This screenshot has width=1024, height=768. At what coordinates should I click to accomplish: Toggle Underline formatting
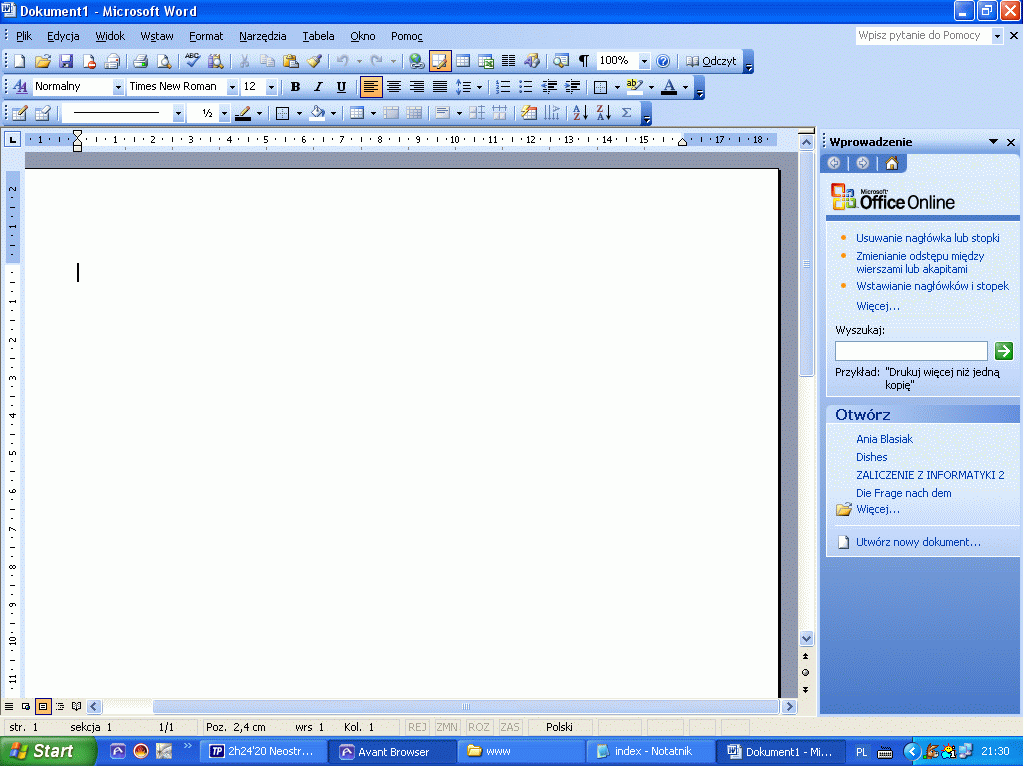pos(341,87)
